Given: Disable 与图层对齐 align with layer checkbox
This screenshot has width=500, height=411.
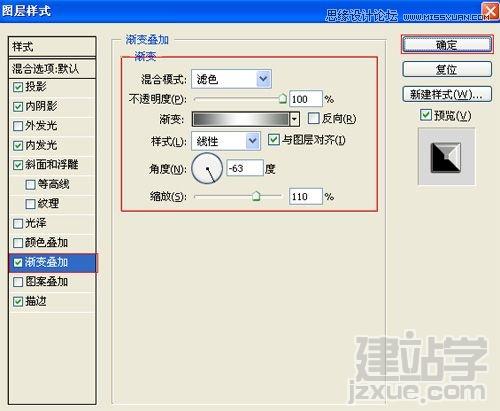Looking at the screenshot, I should click(274, 140).
